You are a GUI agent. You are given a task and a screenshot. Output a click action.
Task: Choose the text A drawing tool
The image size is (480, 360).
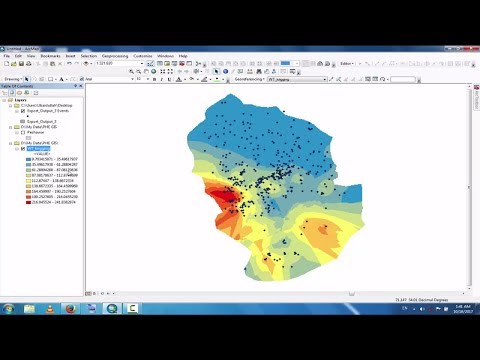coord(61,79)
